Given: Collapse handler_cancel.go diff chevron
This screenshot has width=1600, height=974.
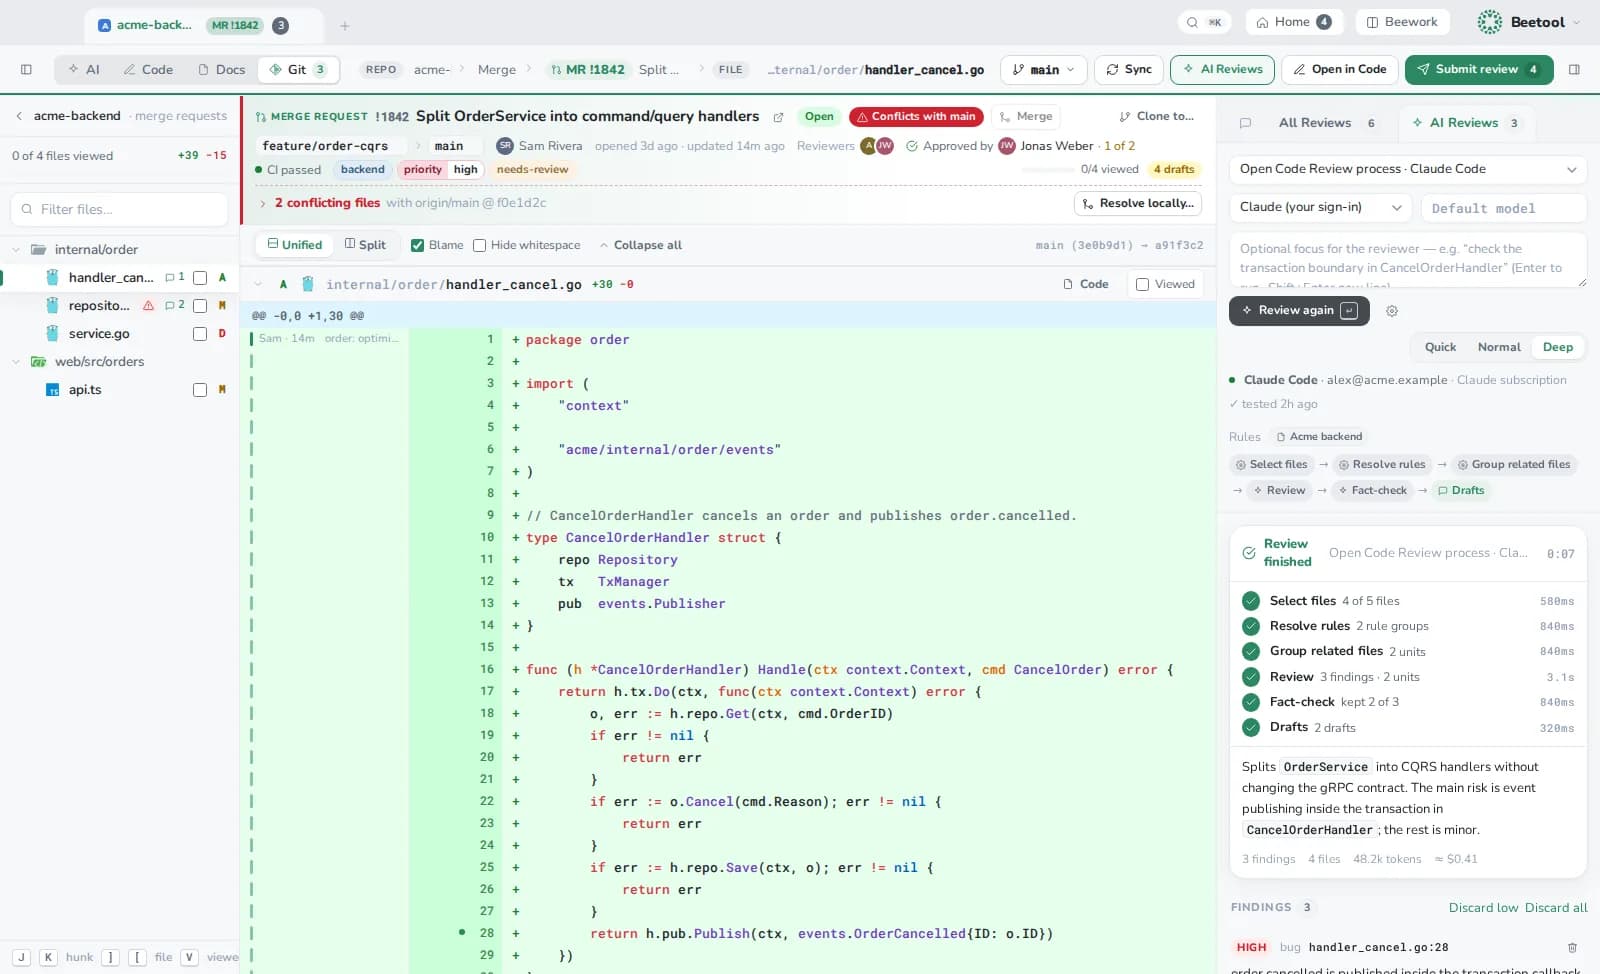Looking at the screenshot, I should pos(258,284).
